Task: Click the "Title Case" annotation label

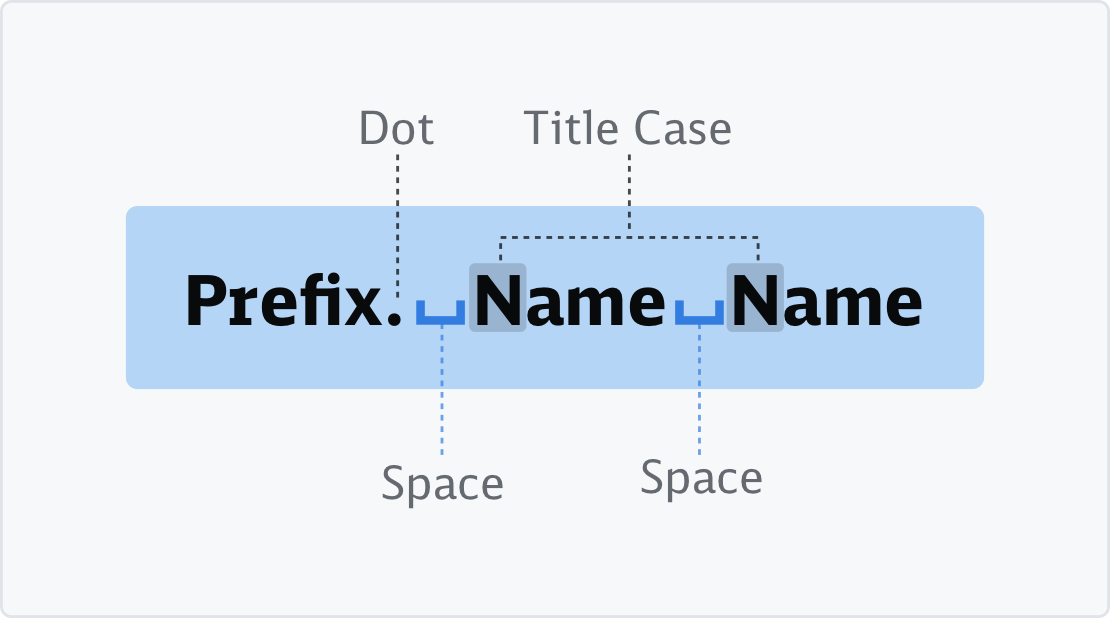Action: (x=627, y=129)
